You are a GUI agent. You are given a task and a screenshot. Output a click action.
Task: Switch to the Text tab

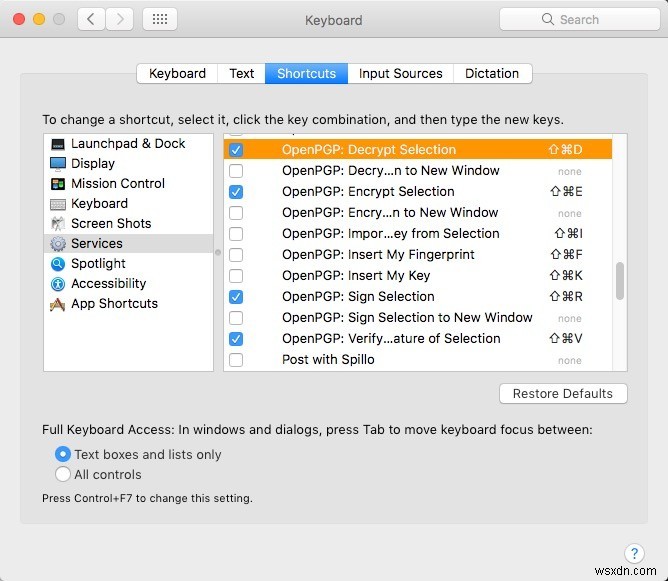(x=242, y=74)
